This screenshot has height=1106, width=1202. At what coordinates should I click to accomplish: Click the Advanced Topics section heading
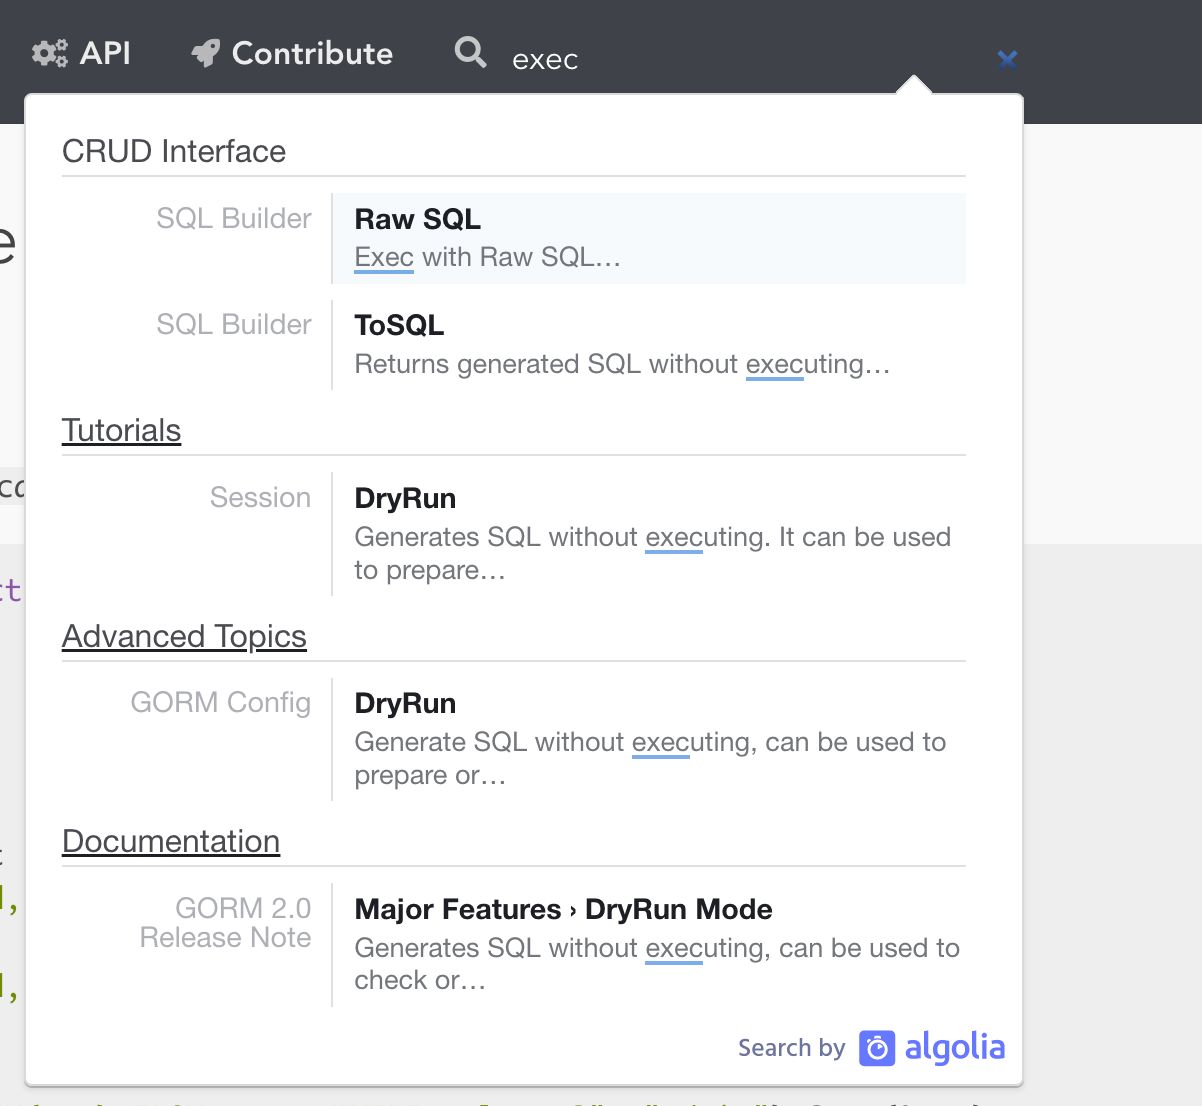pyautogui.click(x=184, y=637)
